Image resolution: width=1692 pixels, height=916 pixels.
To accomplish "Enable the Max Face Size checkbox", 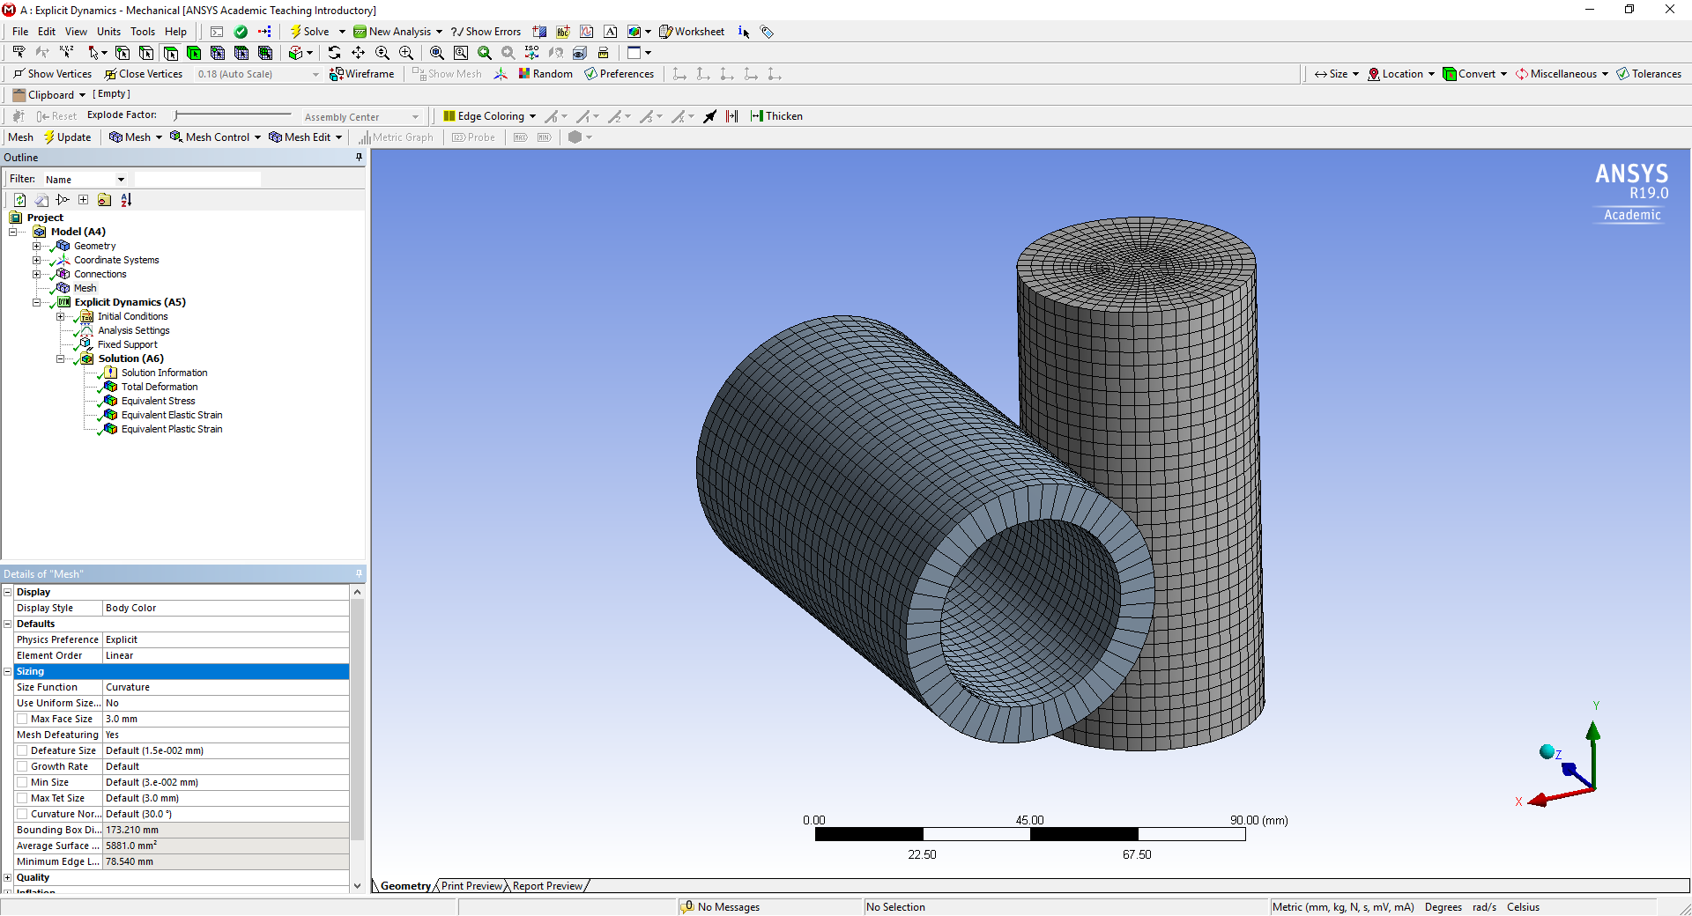I will click(22, 719).
